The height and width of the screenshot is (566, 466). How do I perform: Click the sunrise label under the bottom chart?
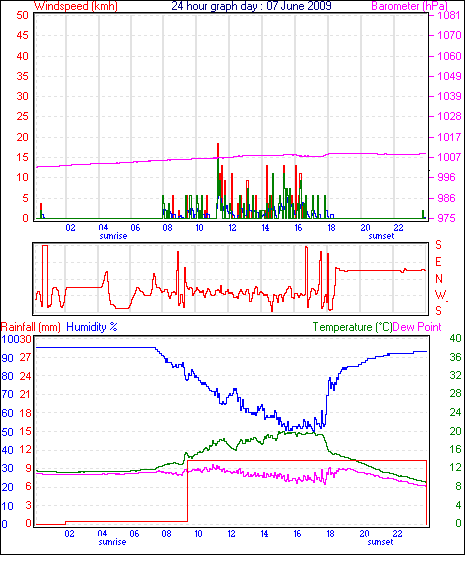click(112, 542)
